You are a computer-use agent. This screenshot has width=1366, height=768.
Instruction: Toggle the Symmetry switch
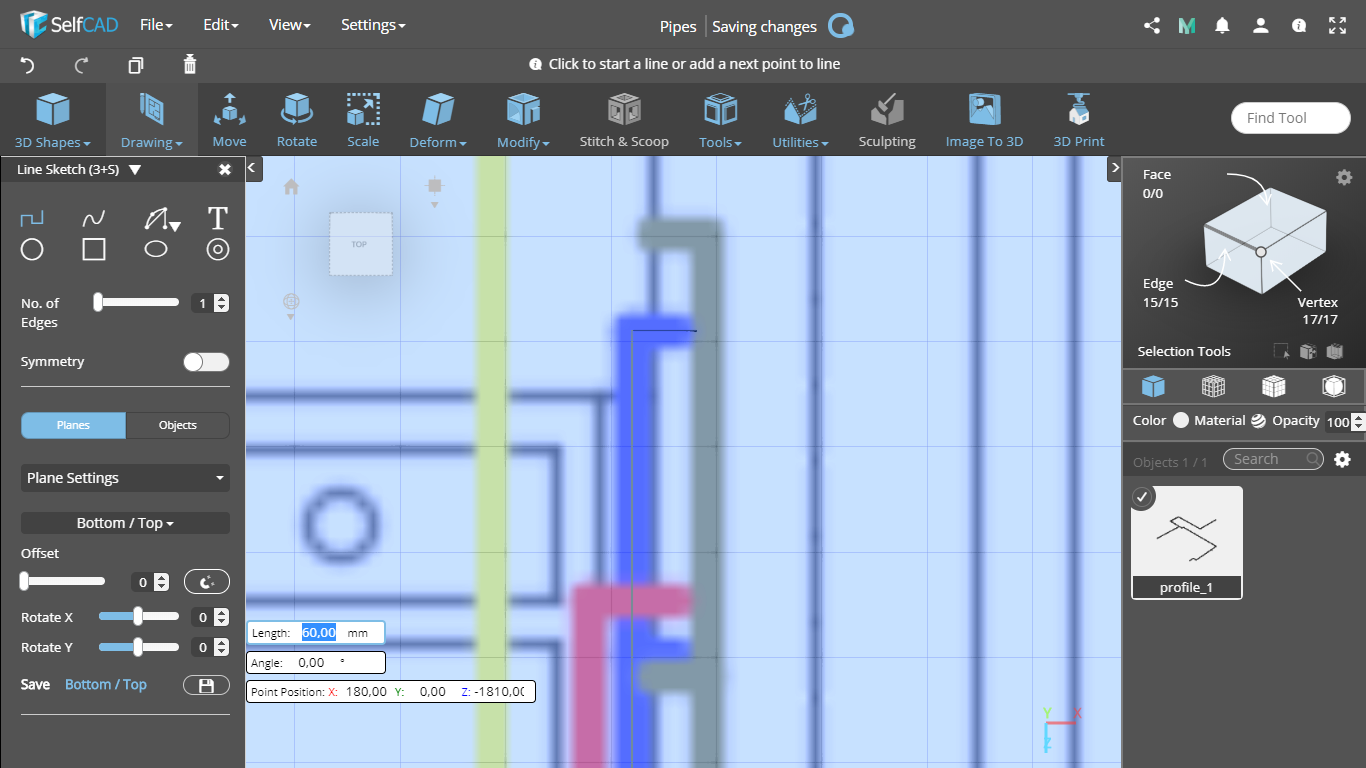[206, 362]
